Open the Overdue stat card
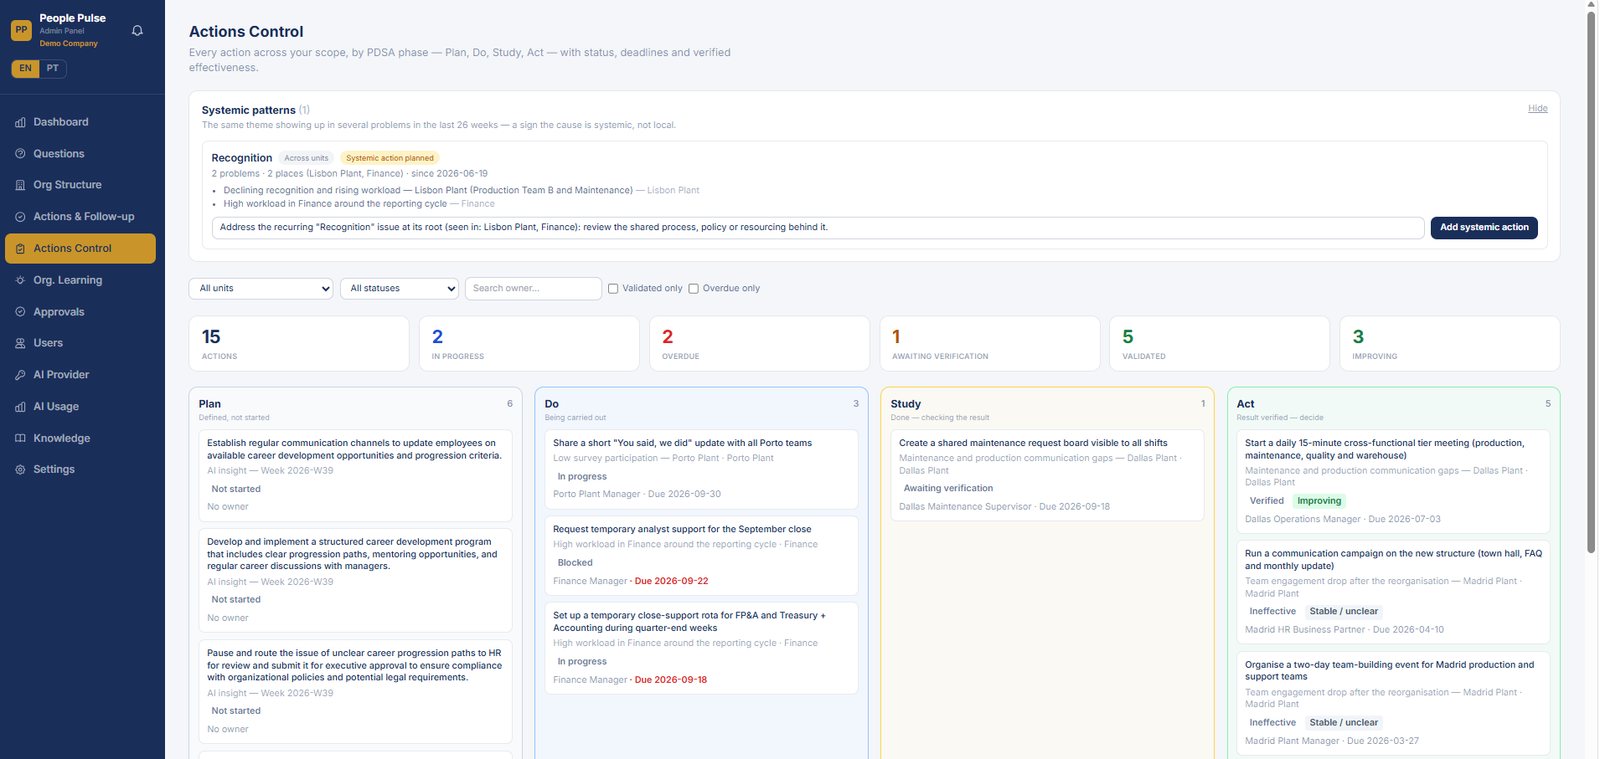The image size is (1600, 759). tap(759, 344)
